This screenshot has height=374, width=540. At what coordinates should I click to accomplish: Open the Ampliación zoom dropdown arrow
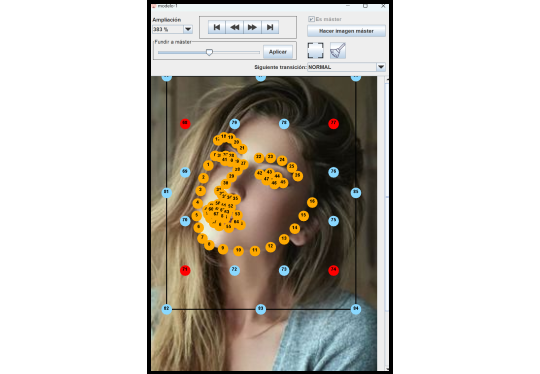(188, 29)
